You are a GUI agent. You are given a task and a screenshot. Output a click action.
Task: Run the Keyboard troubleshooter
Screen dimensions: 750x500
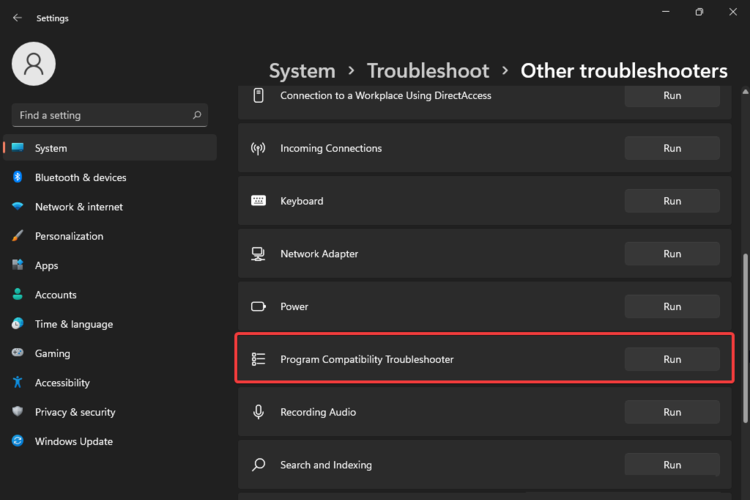pos(672,201)
